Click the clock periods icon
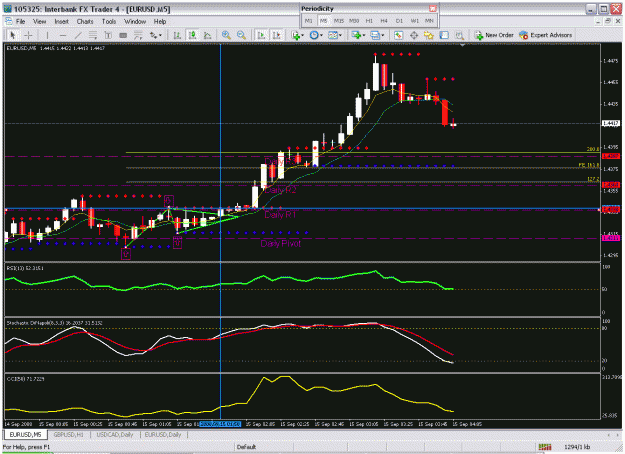Viewport: 625px width, 454px height. click(x=314, y=35)
